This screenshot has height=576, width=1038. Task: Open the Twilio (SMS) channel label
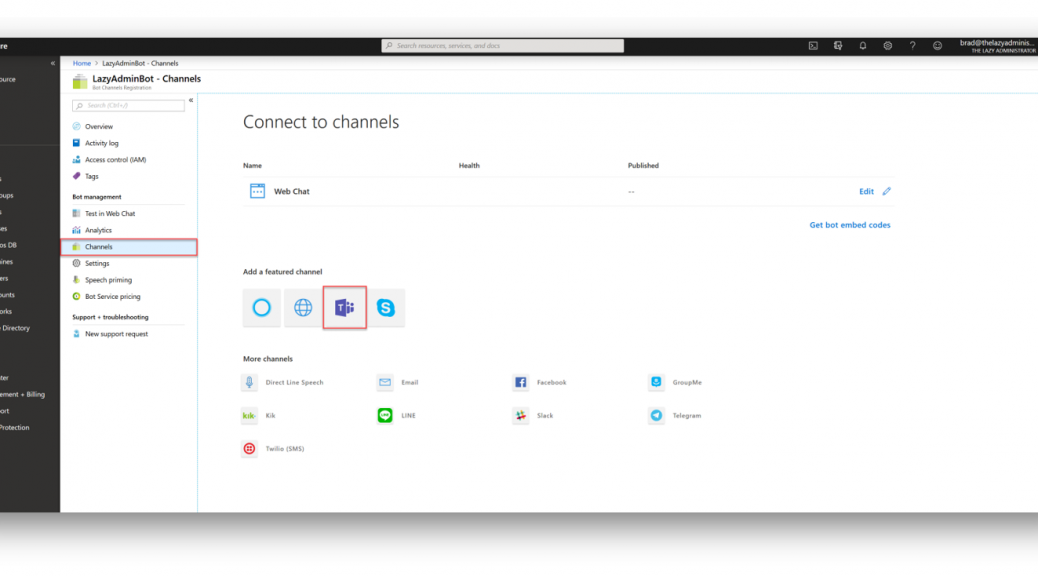(285, 449)
